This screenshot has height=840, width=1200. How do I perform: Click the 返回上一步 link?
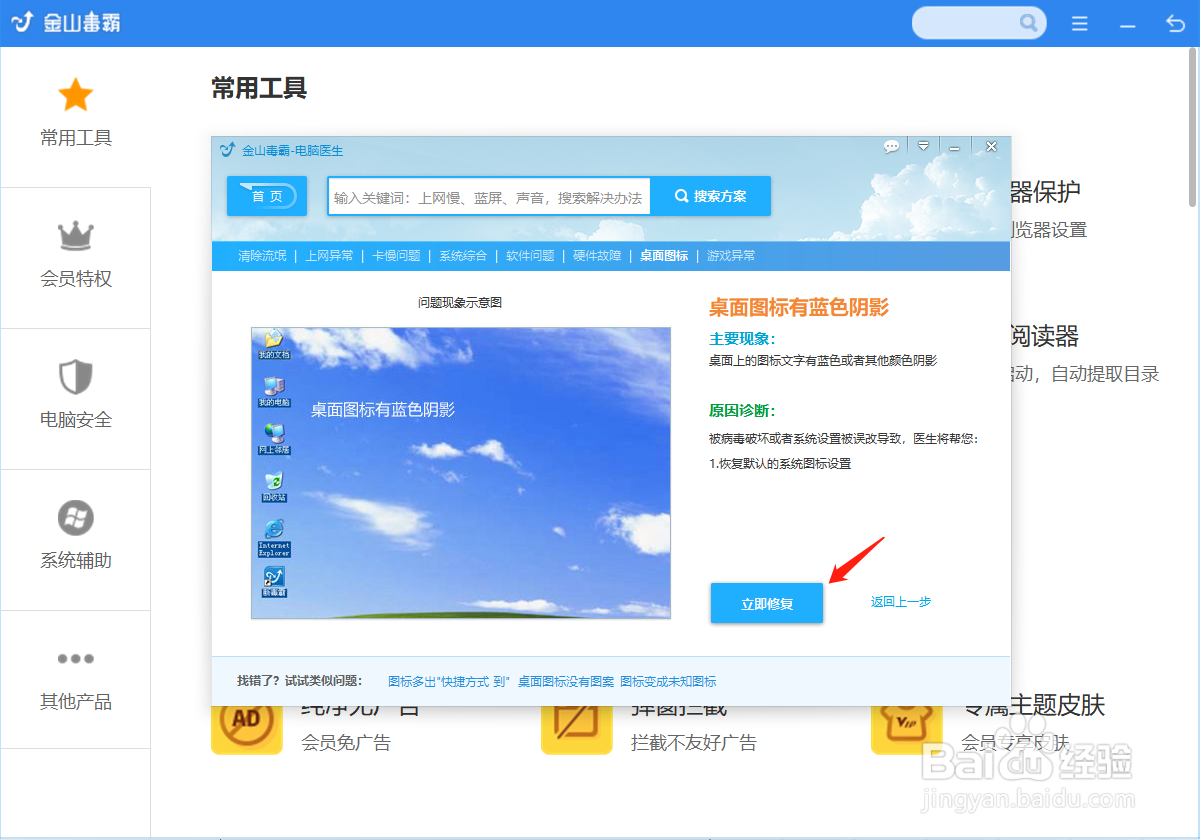click(900, 600)
